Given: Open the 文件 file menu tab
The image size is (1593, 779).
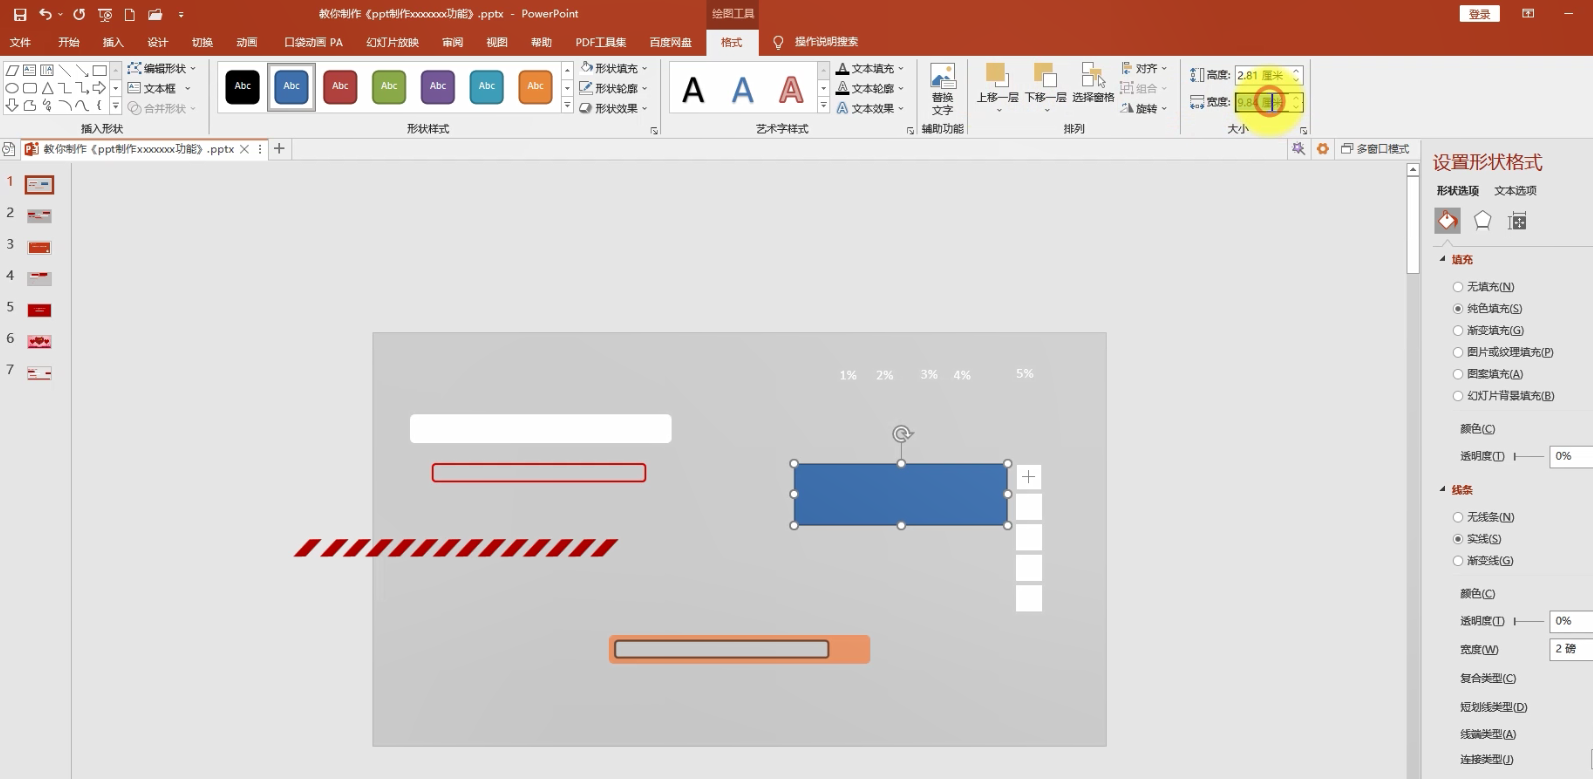Looking at the screenshot, I should pyautogui.click(x=20, y=42).
